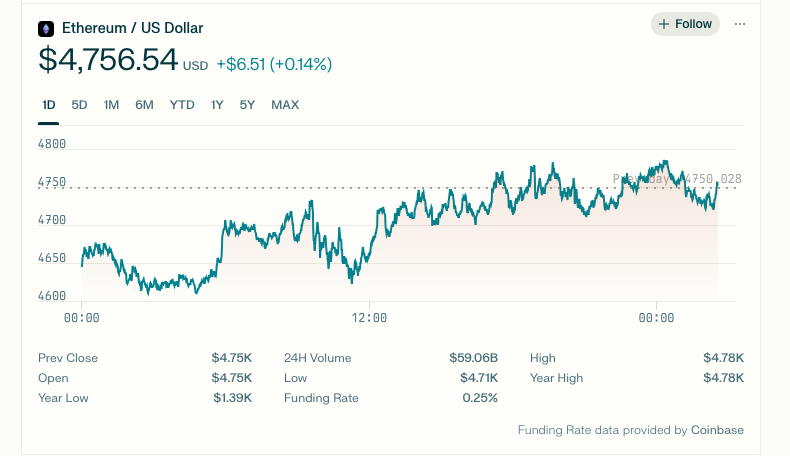The height and width of the screenshot is (456, 790).
Task: Select the YTD range tab
Action: tap(182, 105)
